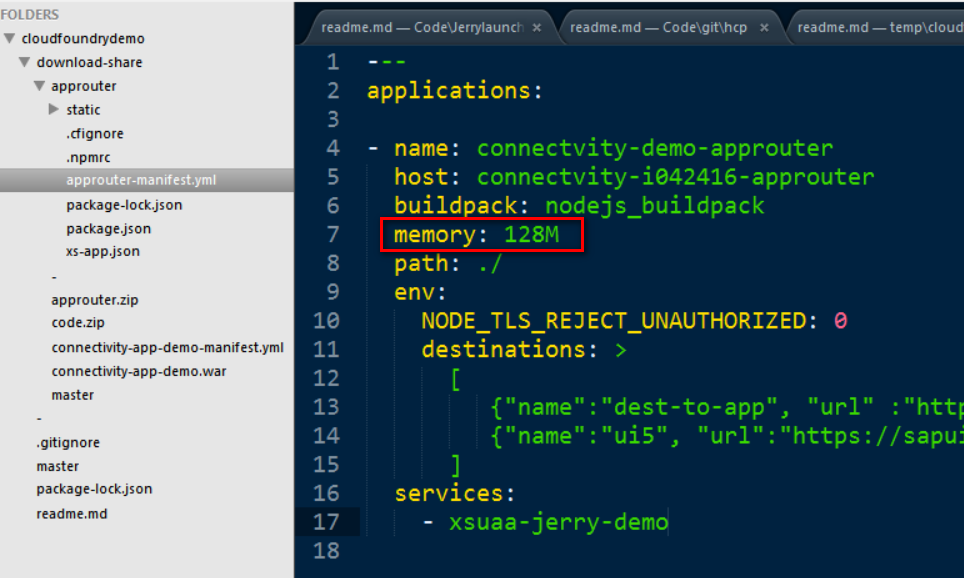Switch to readme.md temp\cloud tab
Viewport: 964px width, 578px height.
tap(880, 28)
